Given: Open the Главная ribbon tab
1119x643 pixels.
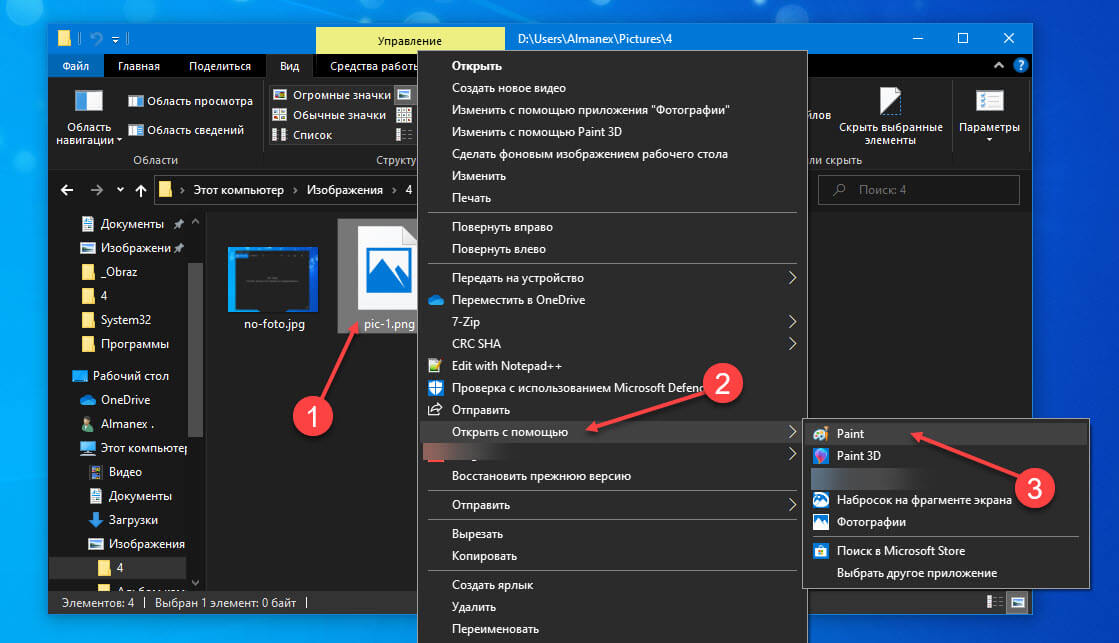Looking at the screenshot, I should (x=138, y=66).
